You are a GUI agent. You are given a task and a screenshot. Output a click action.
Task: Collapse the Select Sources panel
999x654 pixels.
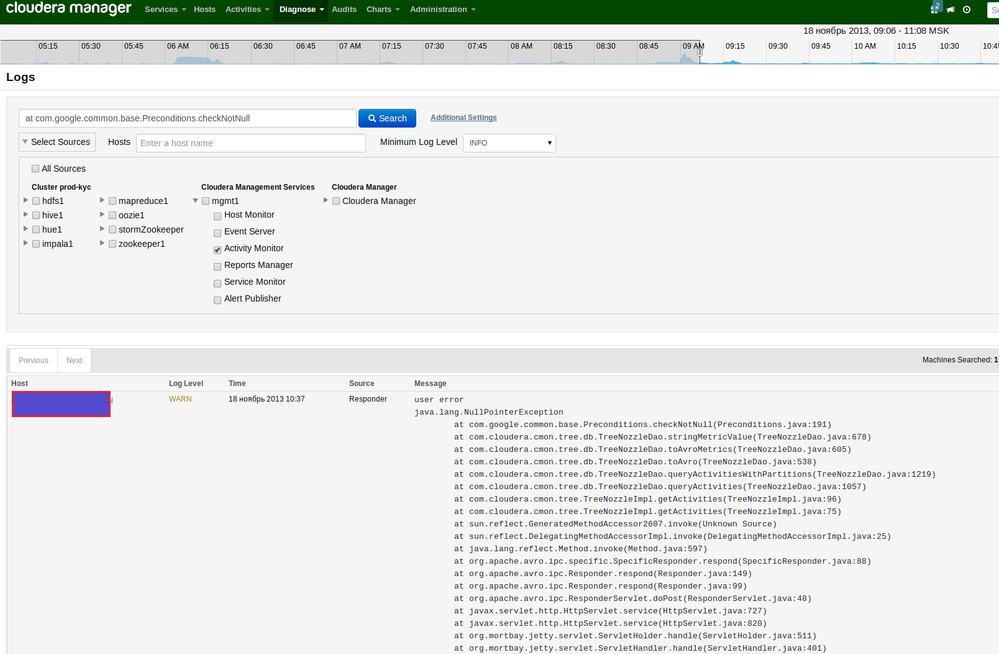(56, 142)
